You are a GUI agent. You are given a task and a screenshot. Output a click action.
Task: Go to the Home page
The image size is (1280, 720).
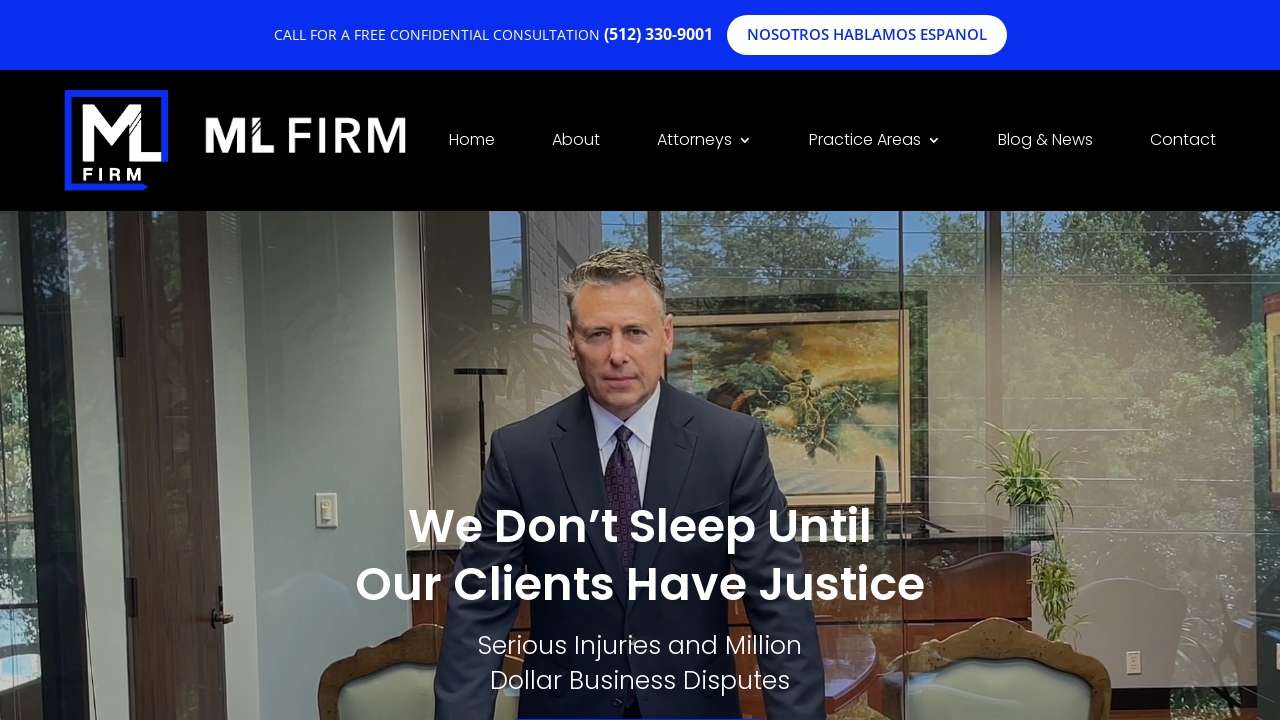click(x=472, y=140)
